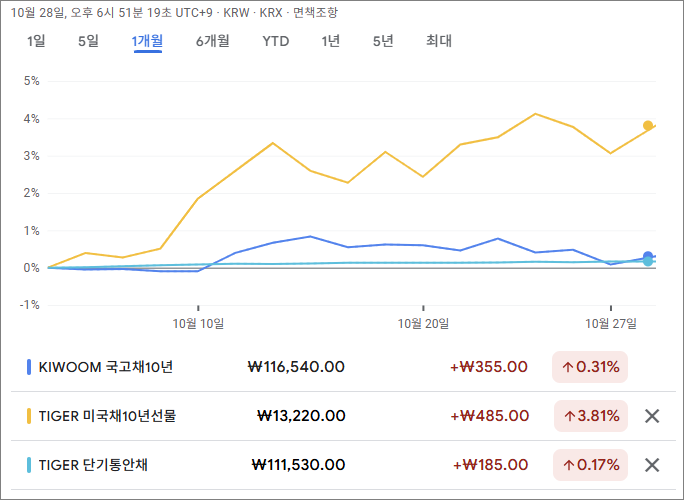Click the 10월 10일 axis label
This screenshot has height=500, width=684.
(198, 324)
